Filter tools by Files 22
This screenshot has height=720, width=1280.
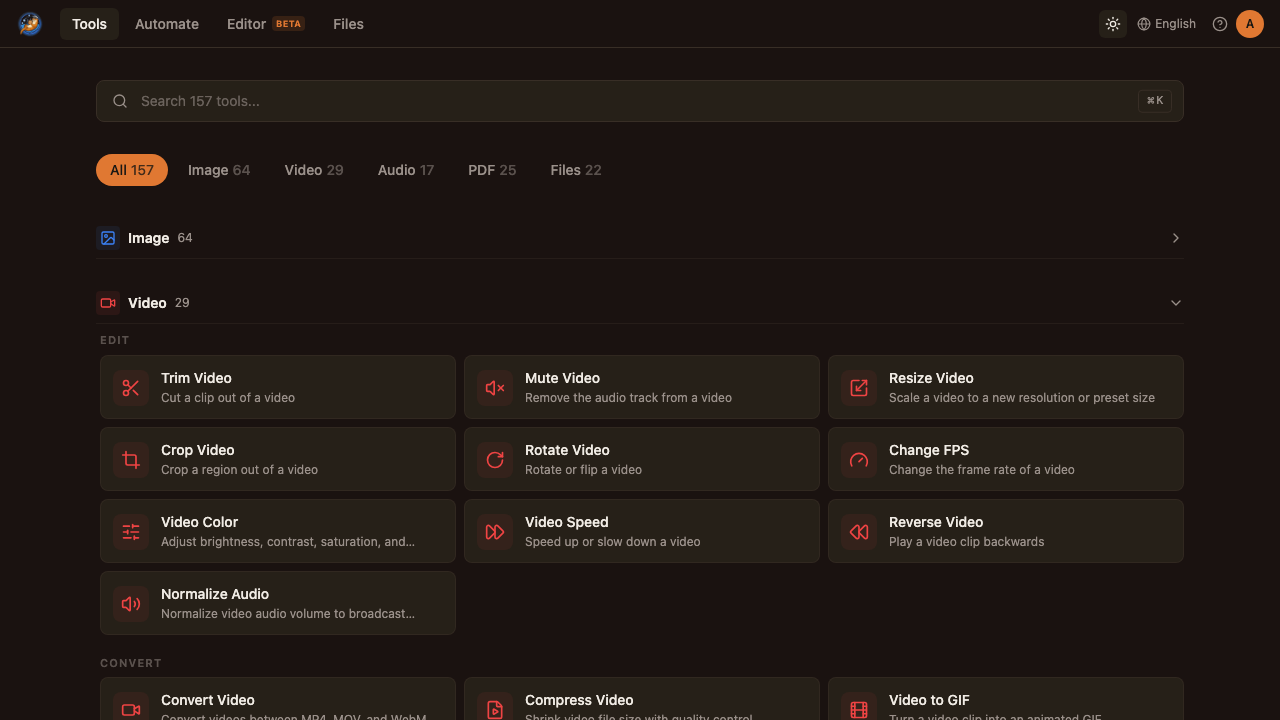coord(576,170)
